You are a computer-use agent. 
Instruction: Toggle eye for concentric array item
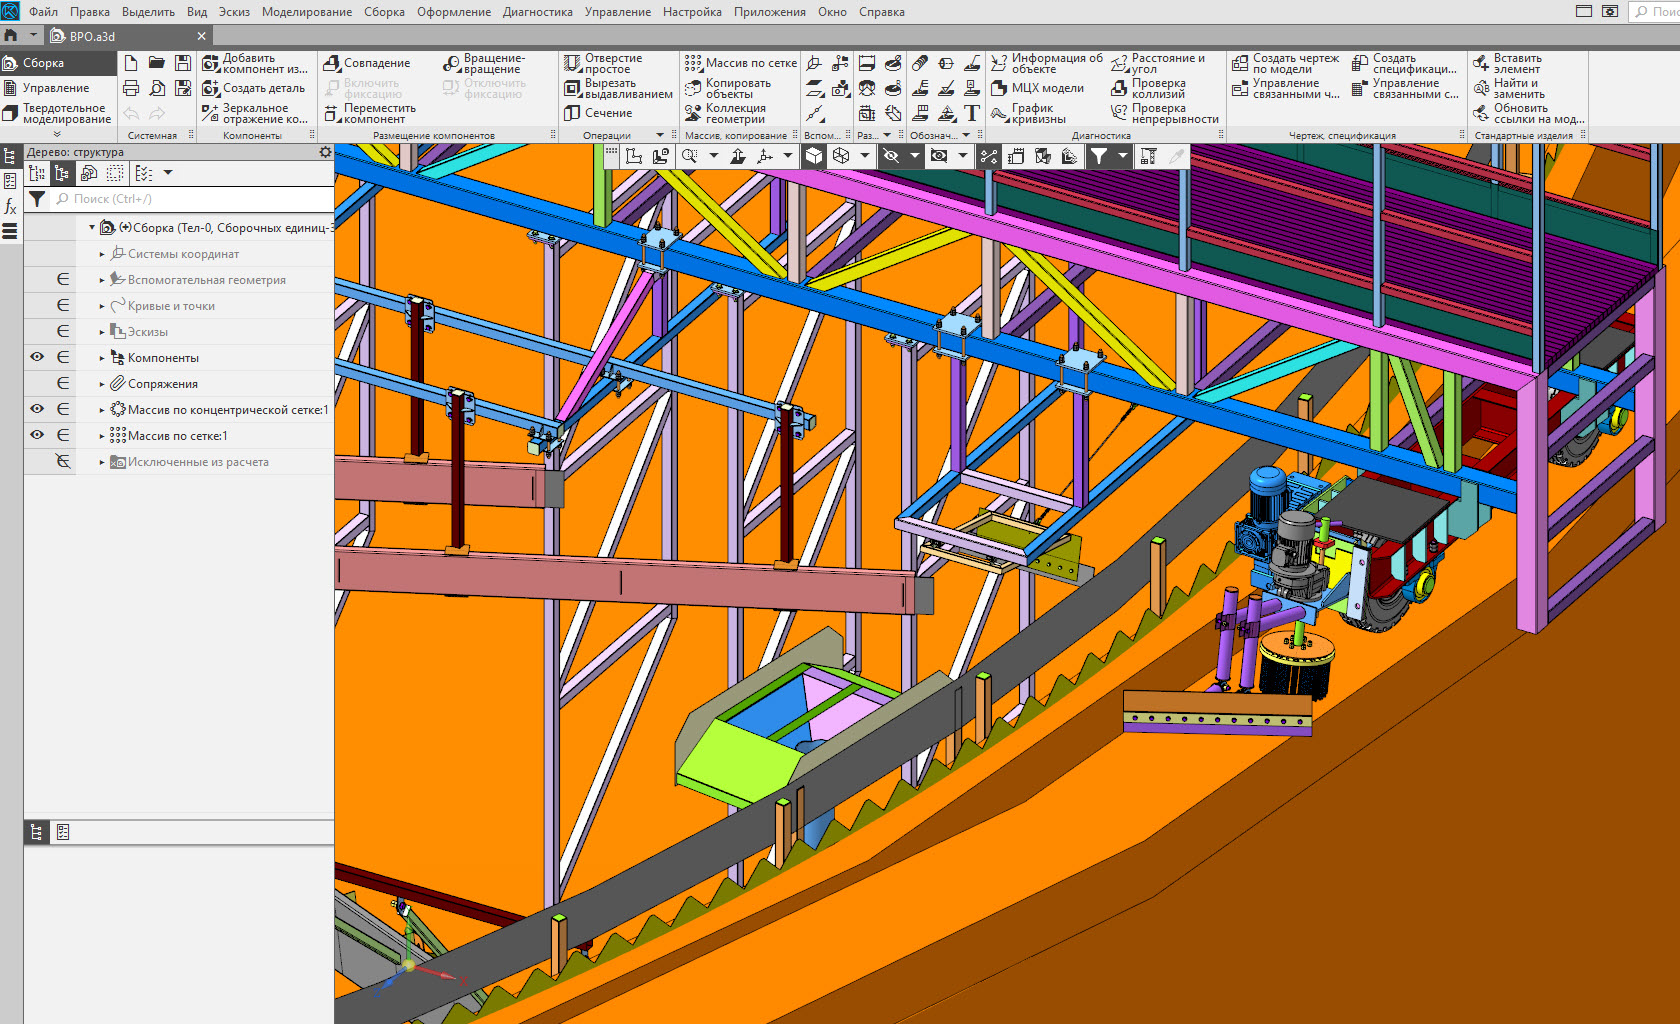(x=37, y=409)
